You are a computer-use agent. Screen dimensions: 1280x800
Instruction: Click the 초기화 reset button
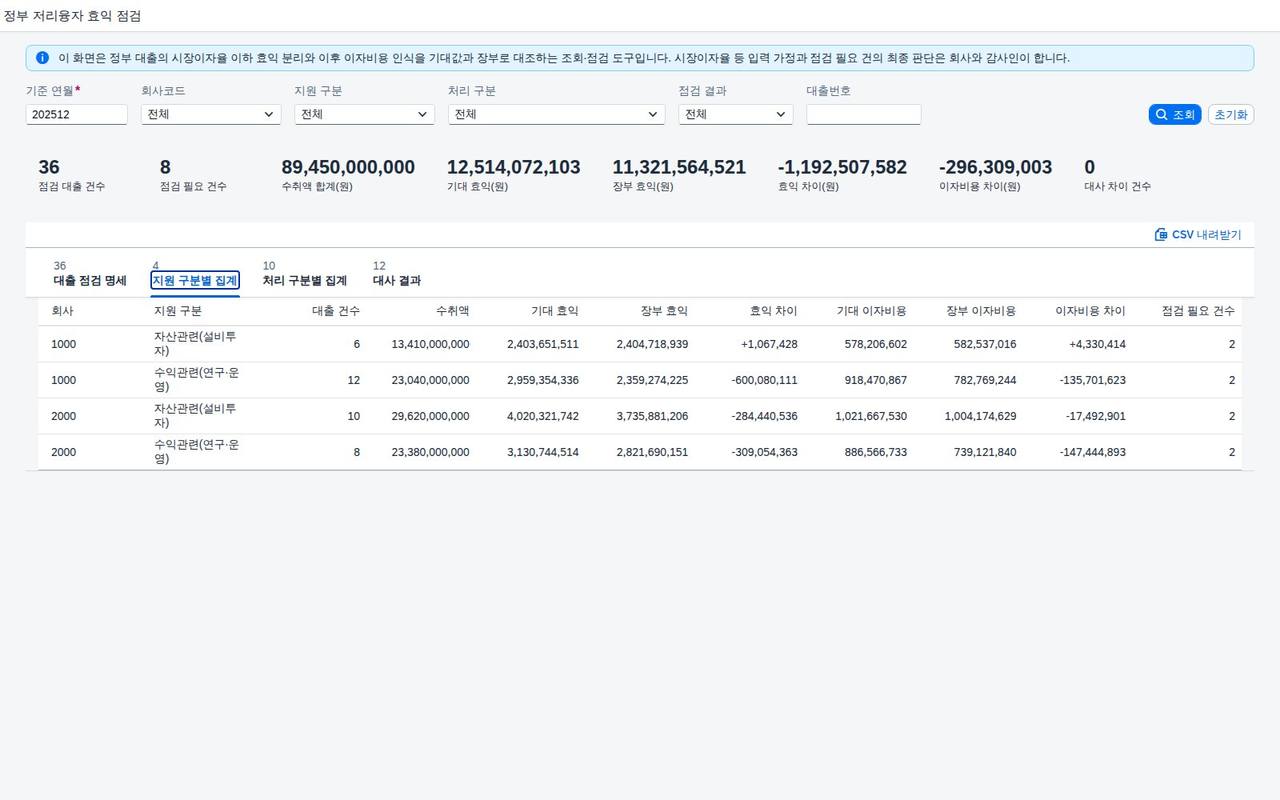(x=1231, y=115)
